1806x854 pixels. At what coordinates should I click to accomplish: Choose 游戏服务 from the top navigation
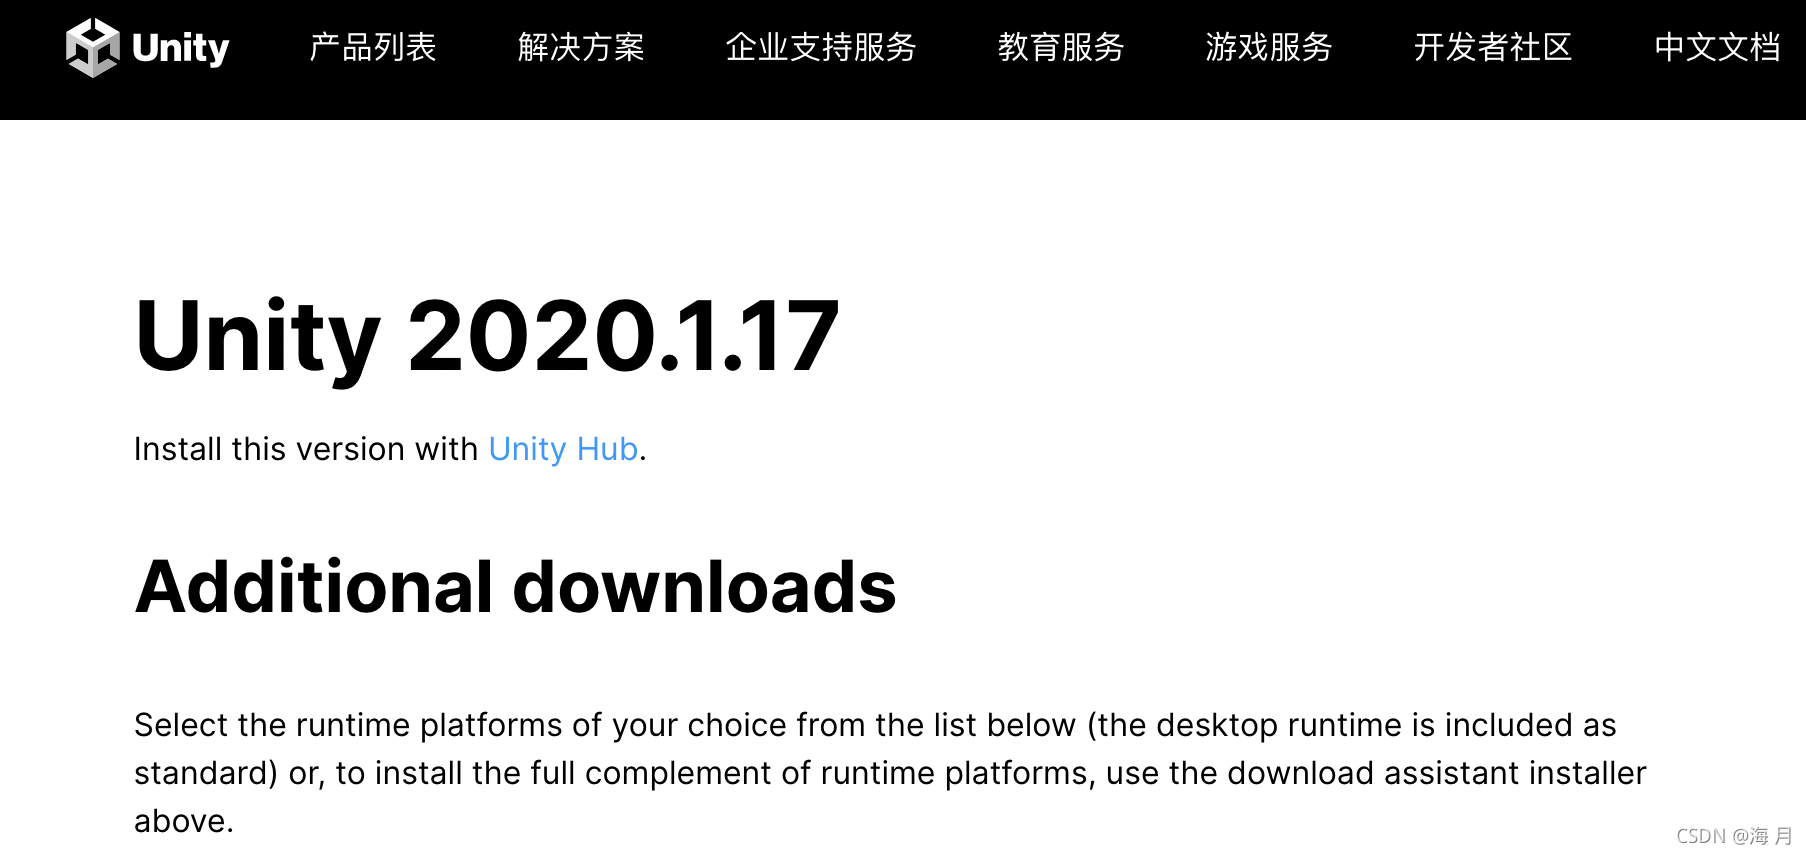(x=1269, y=47)
